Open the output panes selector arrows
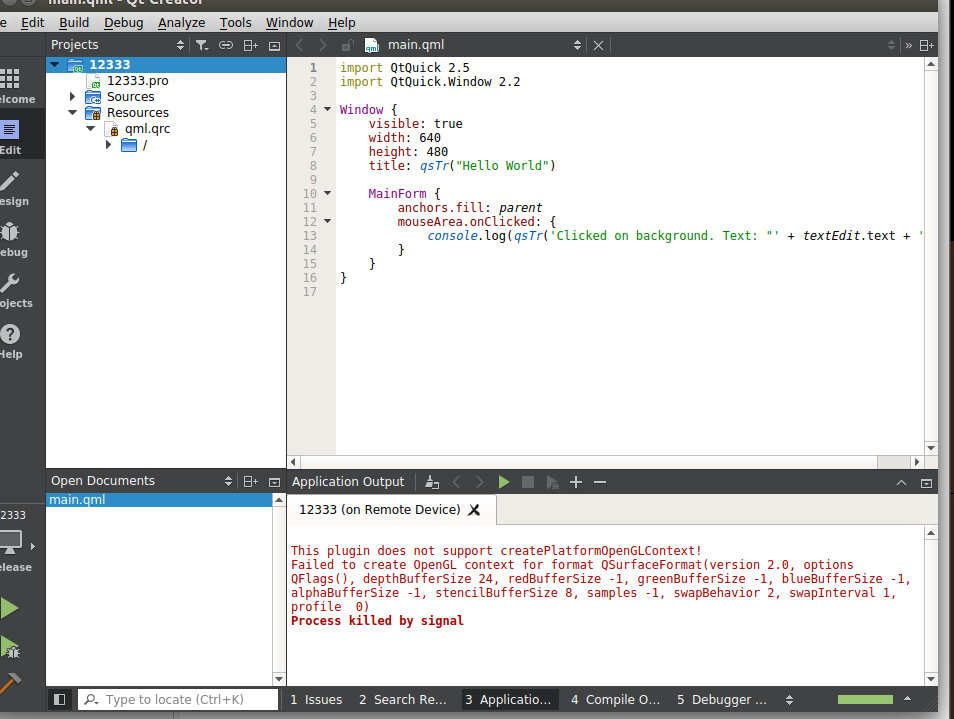 pos(789,700)
